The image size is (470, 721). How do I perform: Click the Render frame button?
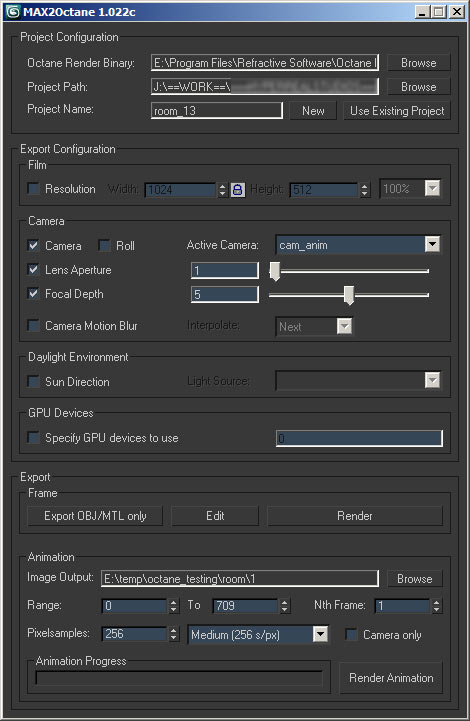point(355,516)
